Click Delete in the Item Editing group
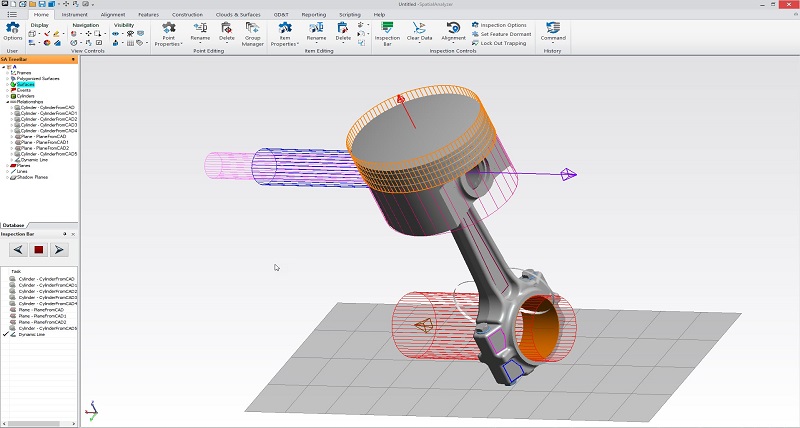800x428 pixels. click(x=343, y=31)
